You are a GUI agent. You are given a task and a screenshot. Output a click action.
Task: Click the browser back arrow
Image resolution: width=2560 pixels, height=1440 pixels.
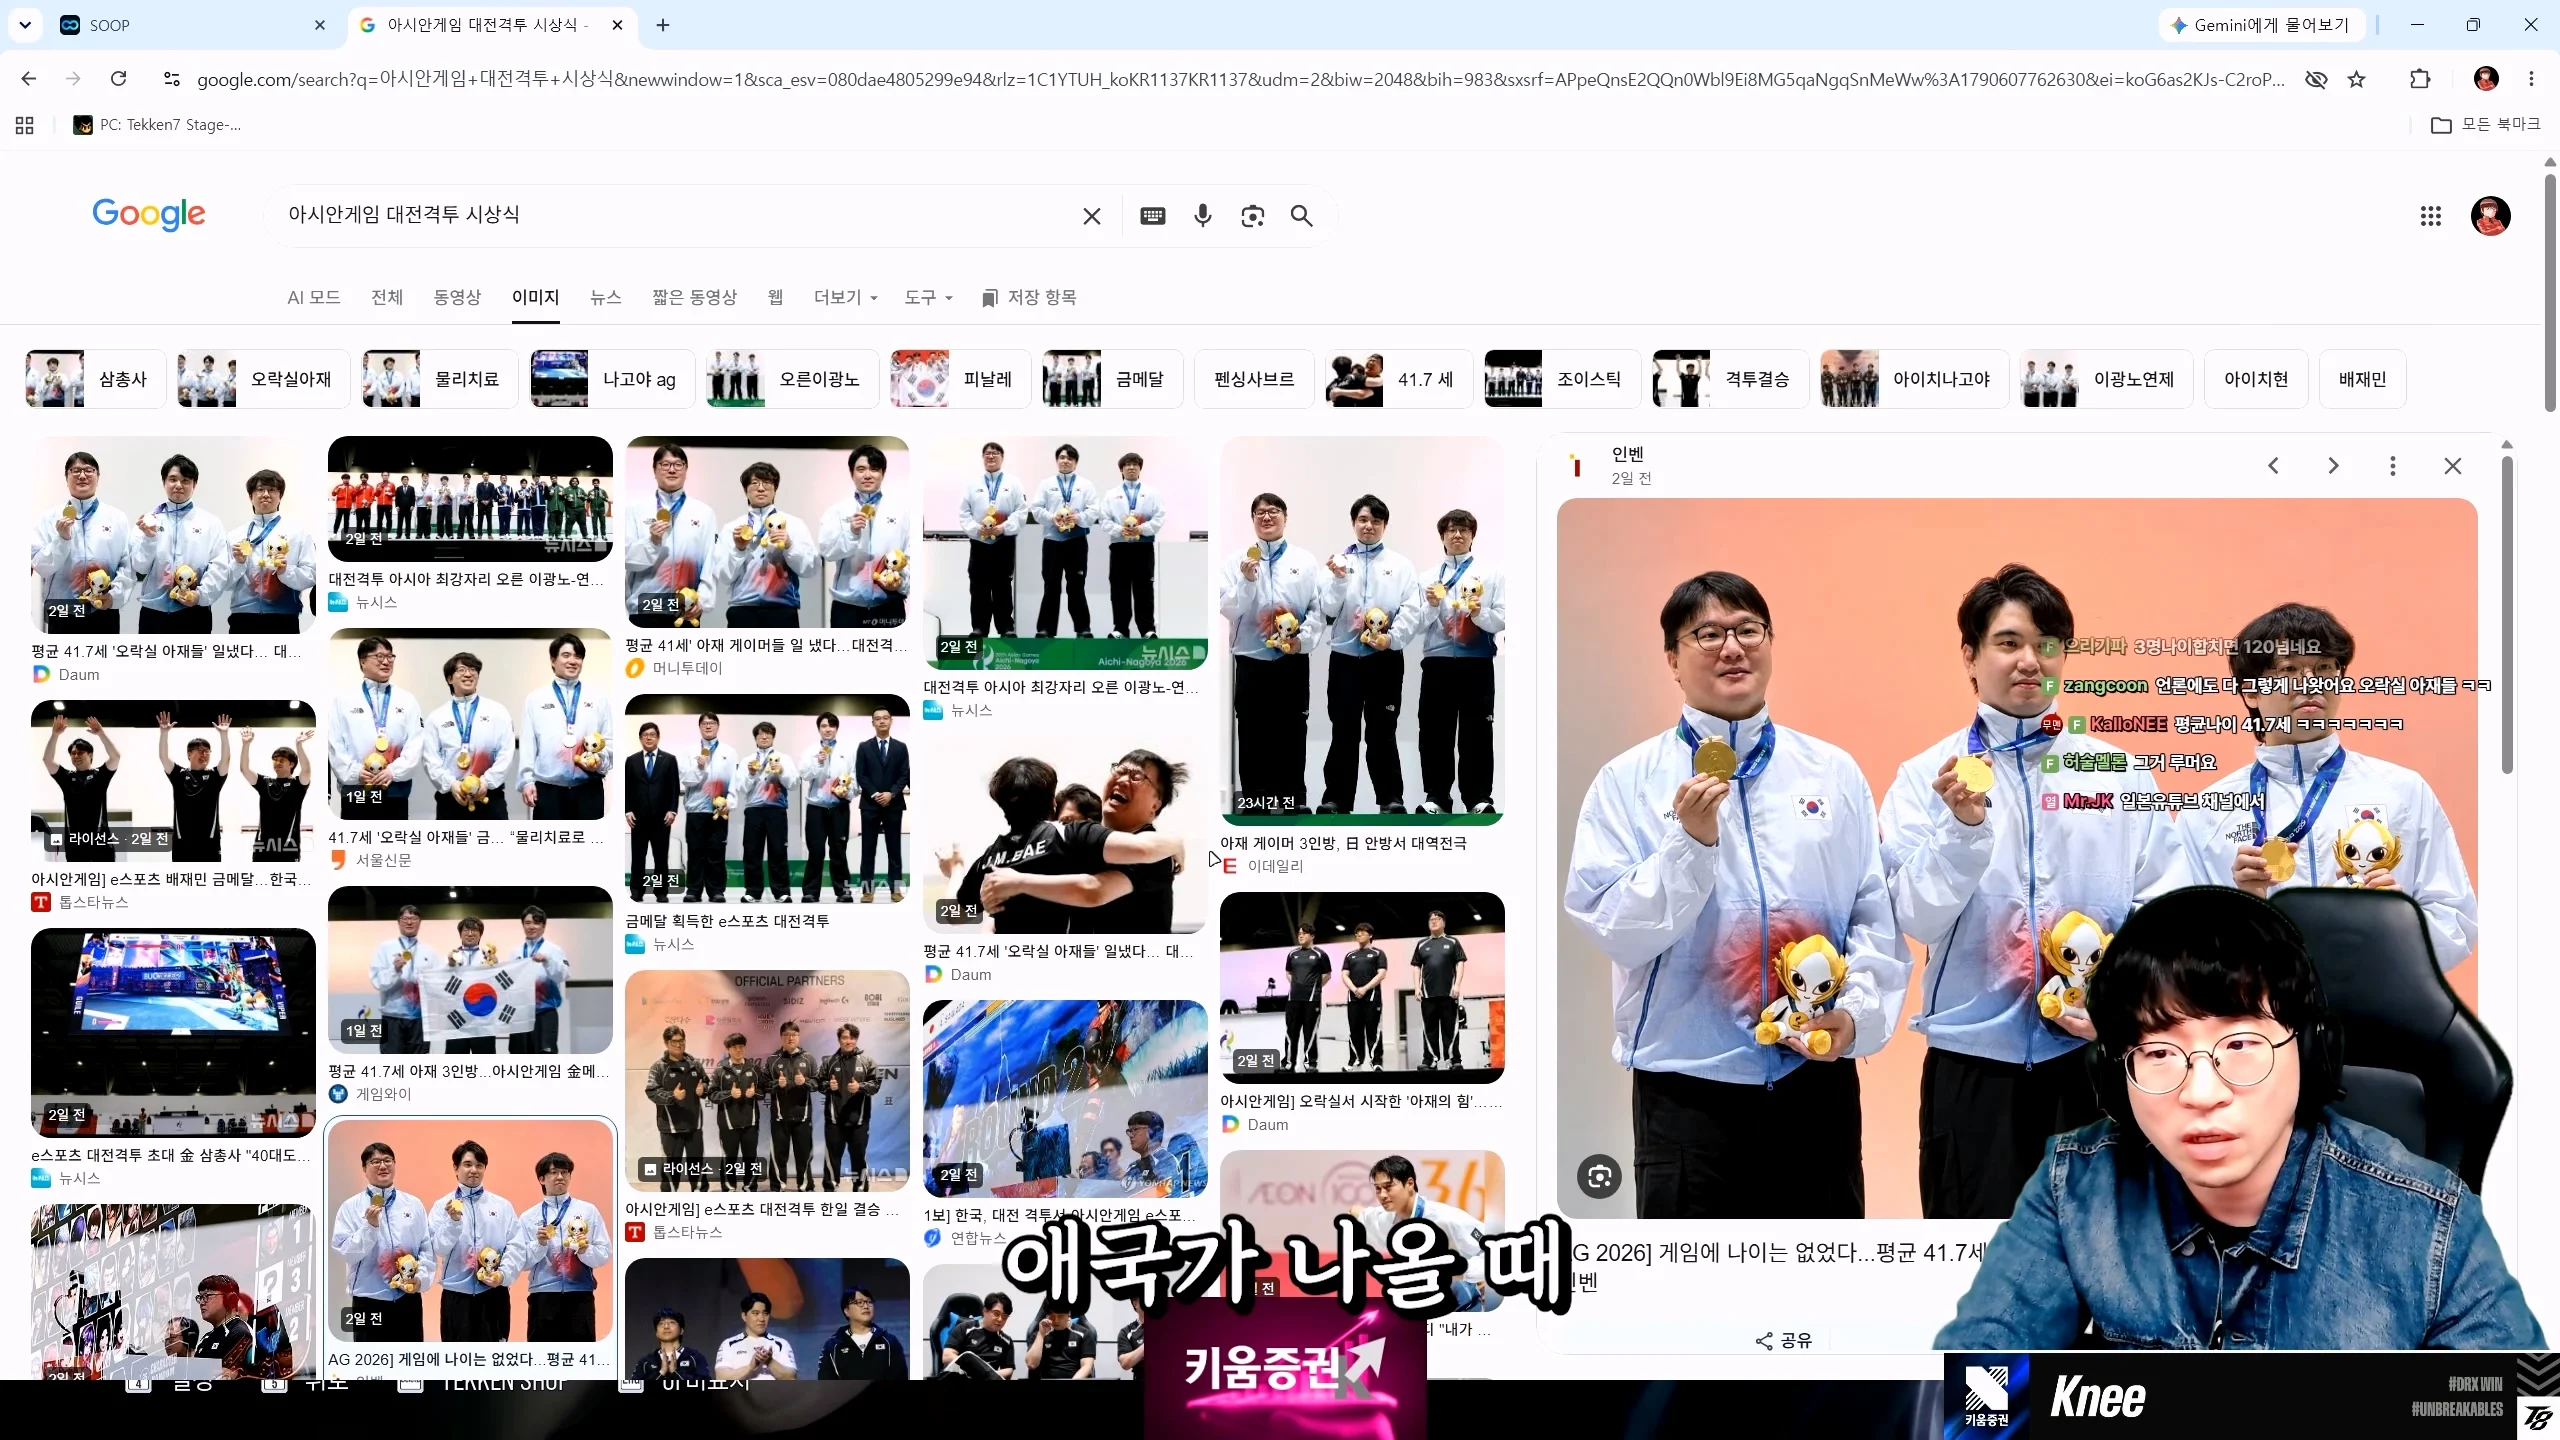(28, 79)
